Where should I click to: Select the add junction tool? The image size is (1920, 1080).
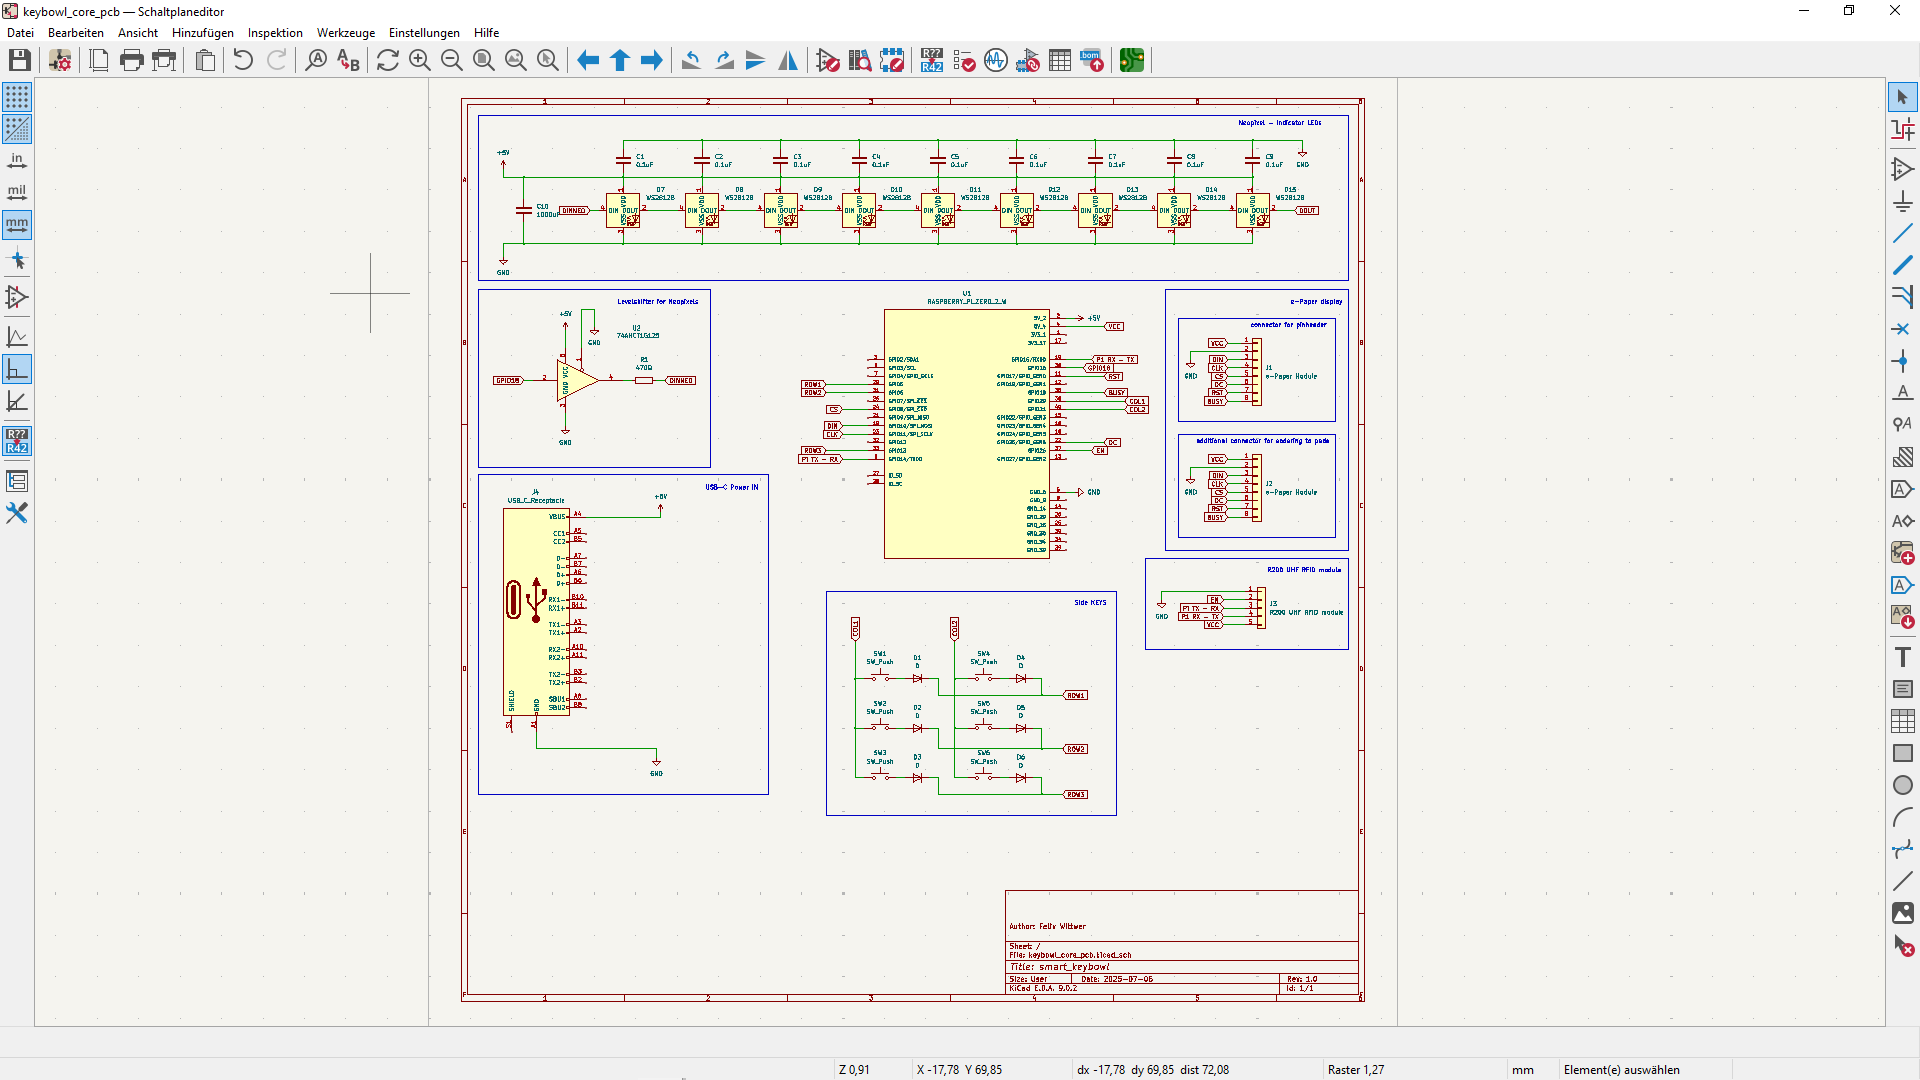coord(1902,361)
